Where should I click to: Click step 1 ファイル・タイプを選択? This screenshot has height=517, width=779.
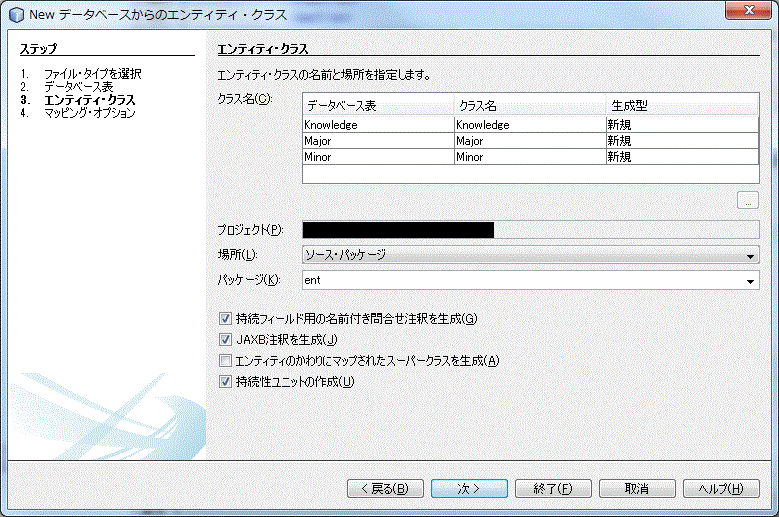pyautogui.click(x=92, y=74)
